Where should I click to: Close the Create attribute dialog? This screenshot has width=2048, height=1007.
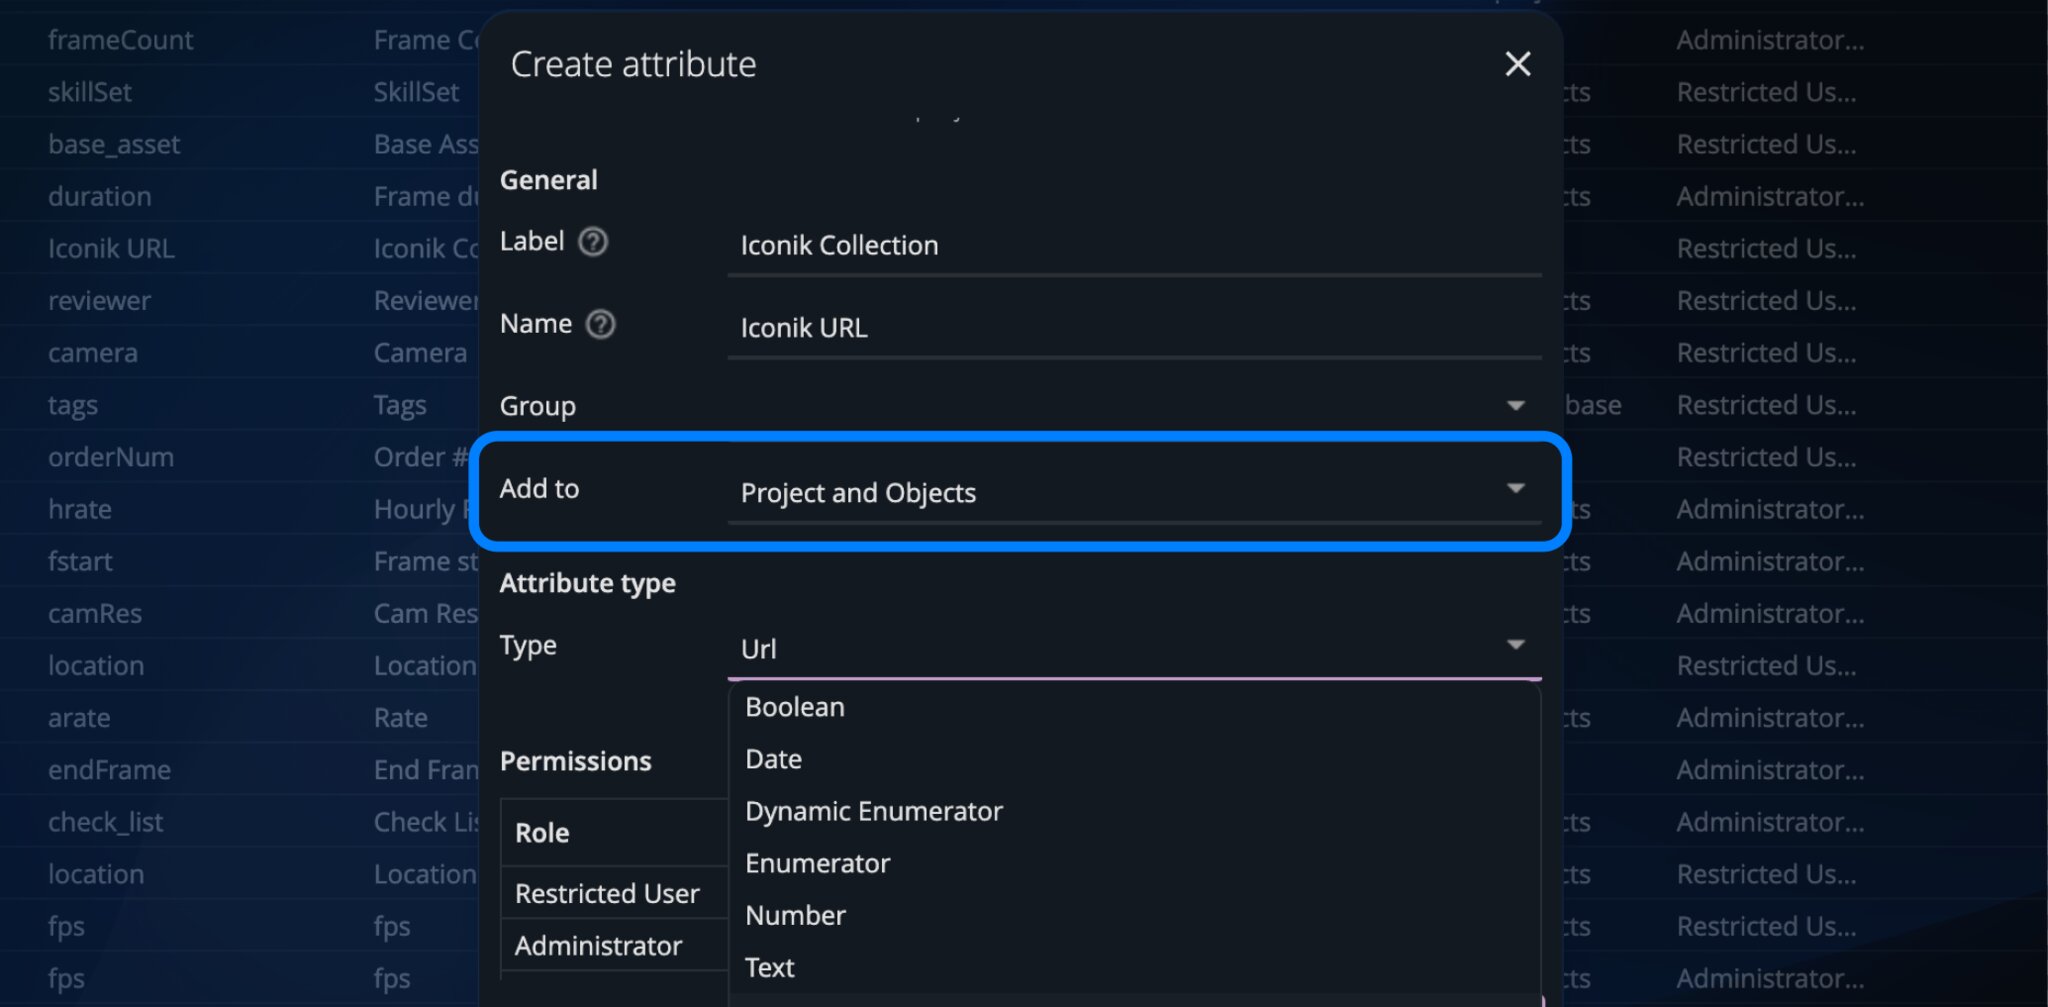(1517, 64)
